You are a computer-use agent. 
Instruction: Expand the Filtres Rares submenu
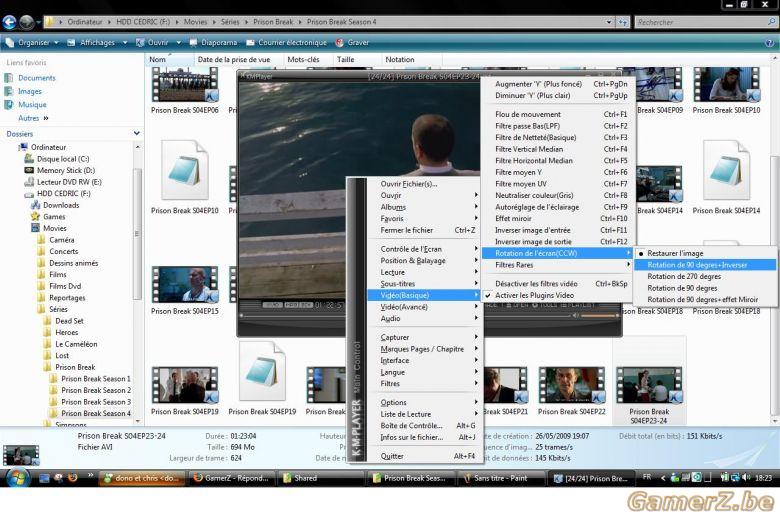pos(558,265)
